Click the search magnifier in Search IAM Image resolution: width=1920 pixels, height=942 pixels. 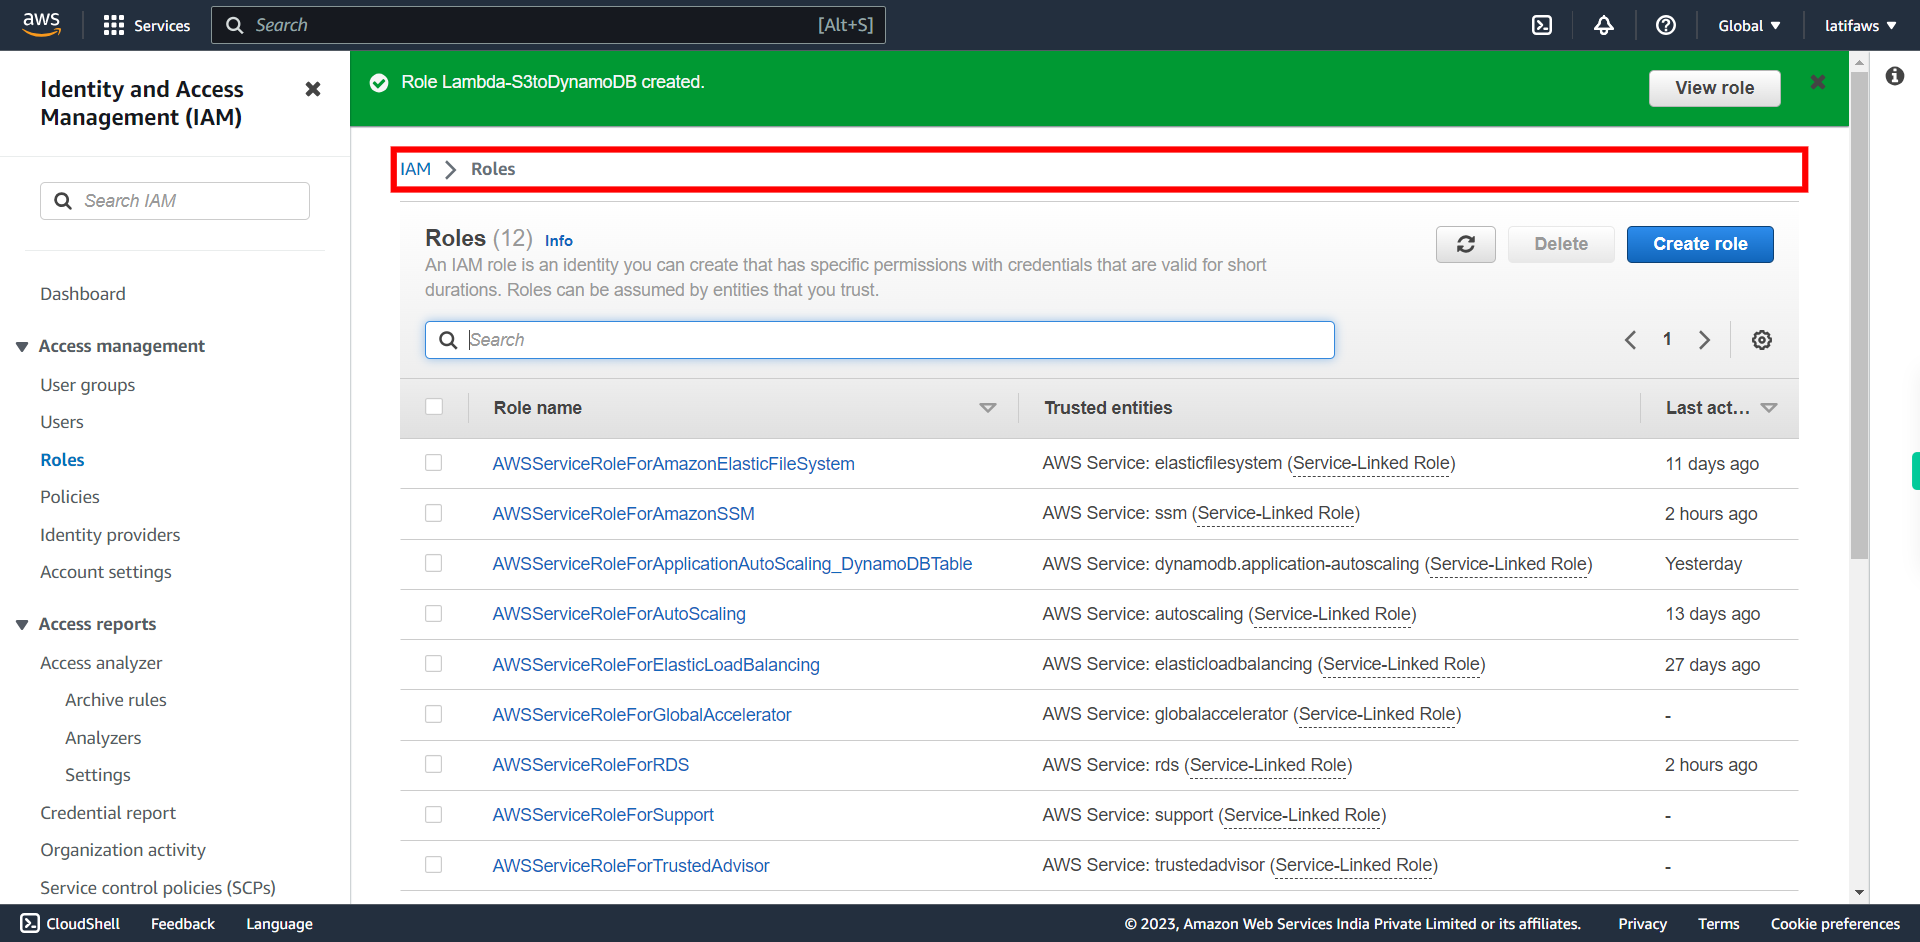[63, 201]
